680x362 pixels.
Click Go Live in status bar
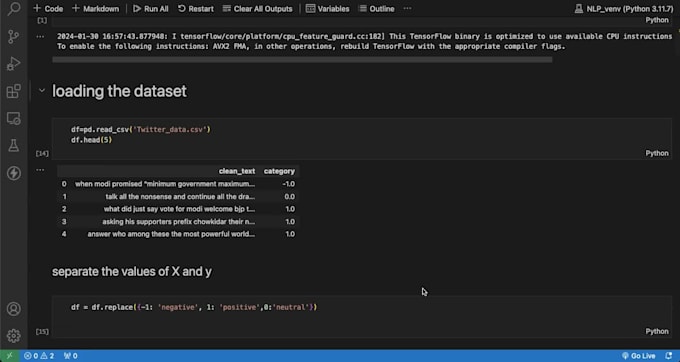(638, 356)
